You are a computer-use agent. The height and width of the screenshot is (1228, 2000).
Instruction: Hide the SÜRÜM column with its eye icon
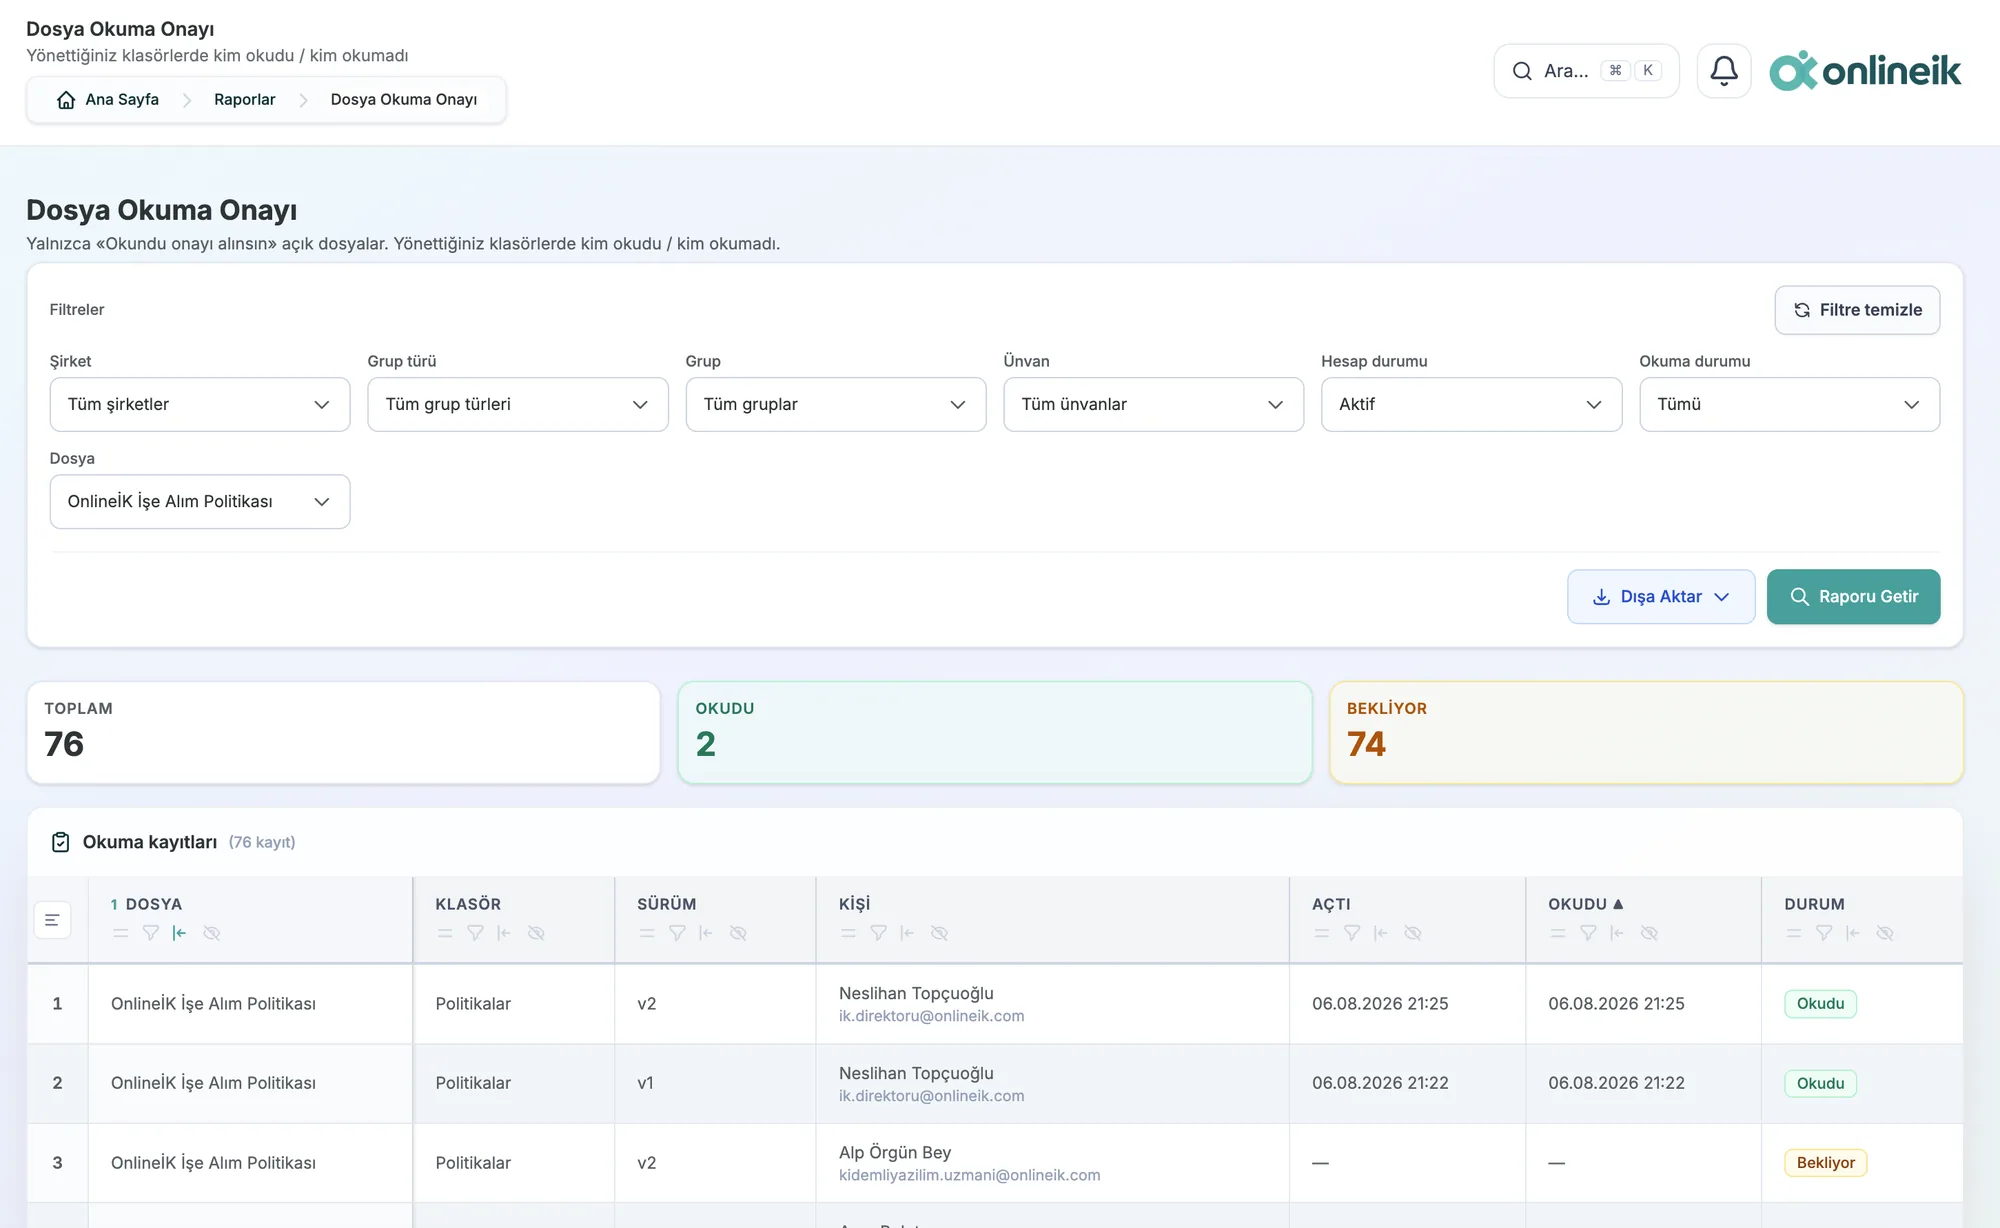[x=738, y=933]
